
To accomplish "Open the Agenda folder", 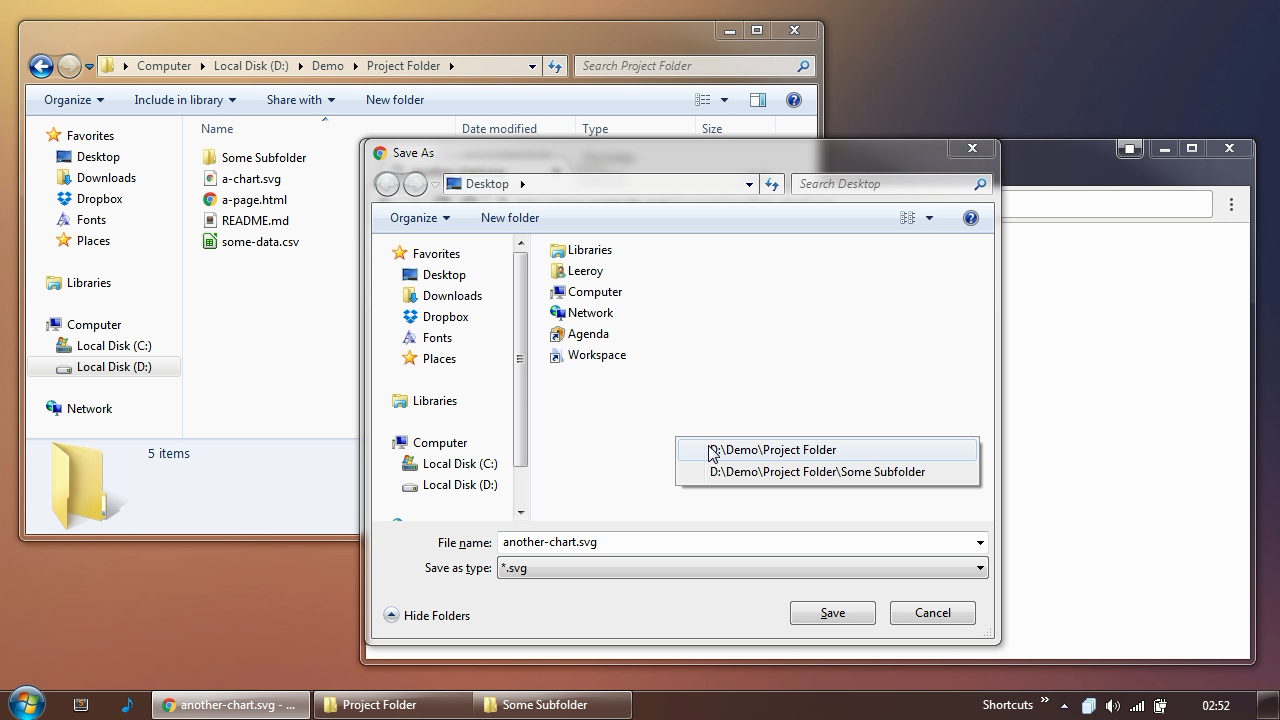I will (x=587, y=333).
